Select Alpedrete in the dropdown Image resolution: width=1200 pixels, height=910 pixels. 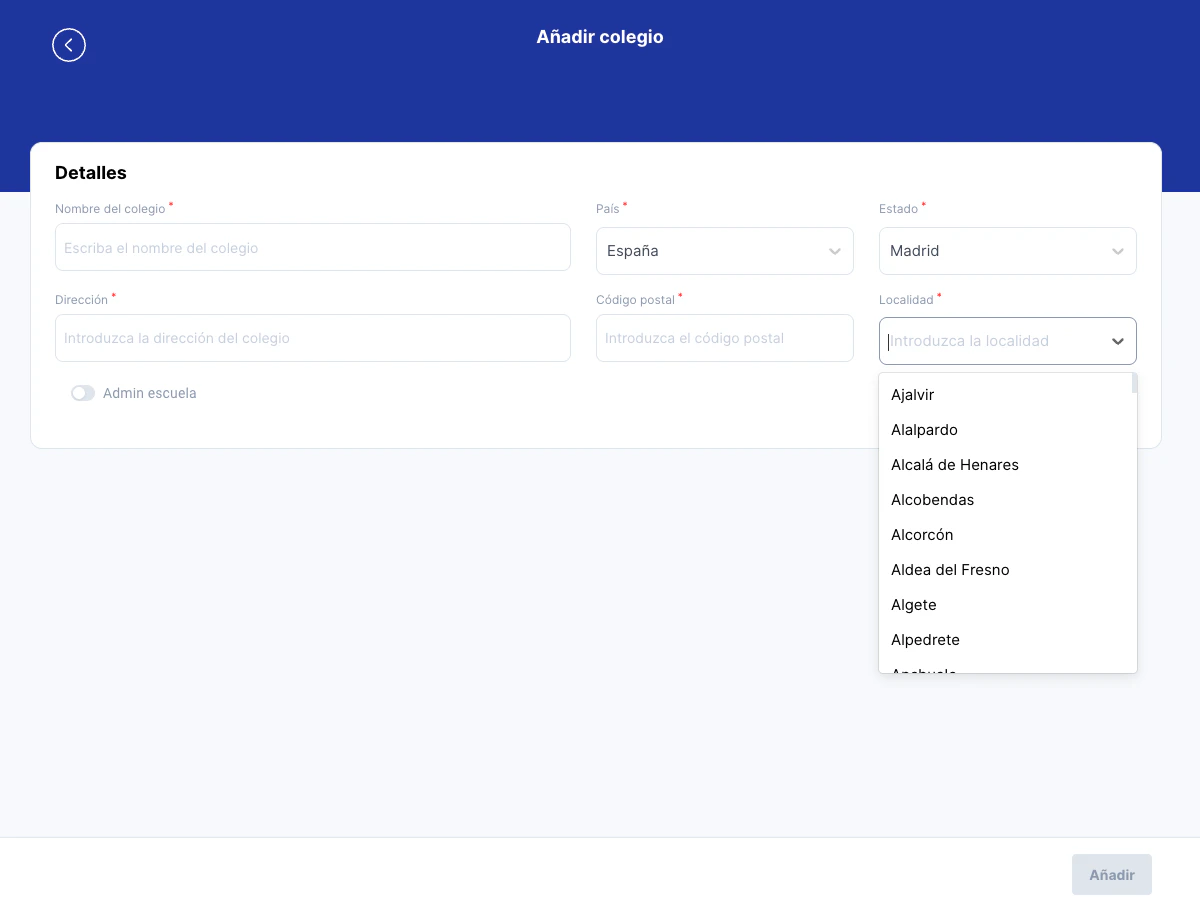pyautogui.click(x=925, y=639)
